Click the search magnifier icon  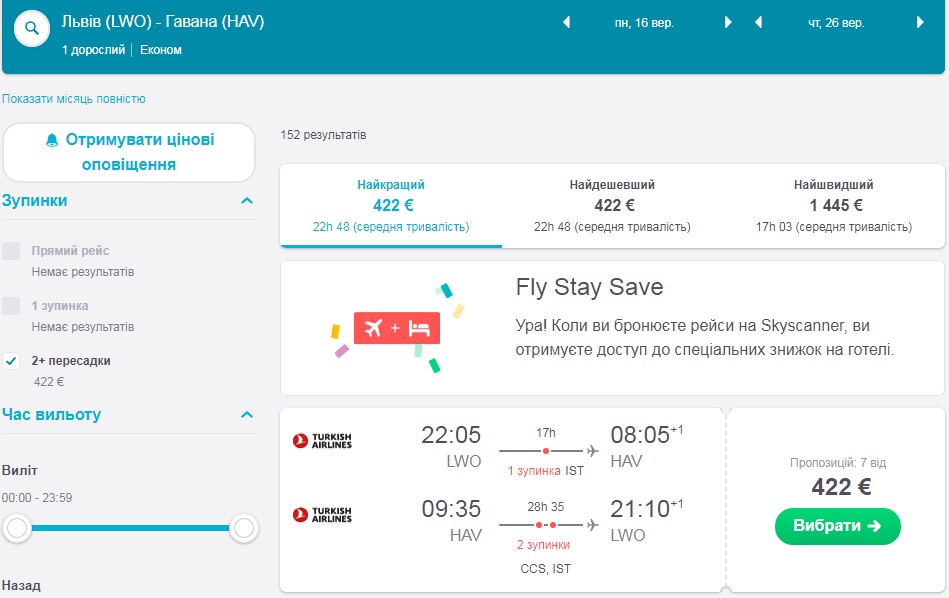33,30
